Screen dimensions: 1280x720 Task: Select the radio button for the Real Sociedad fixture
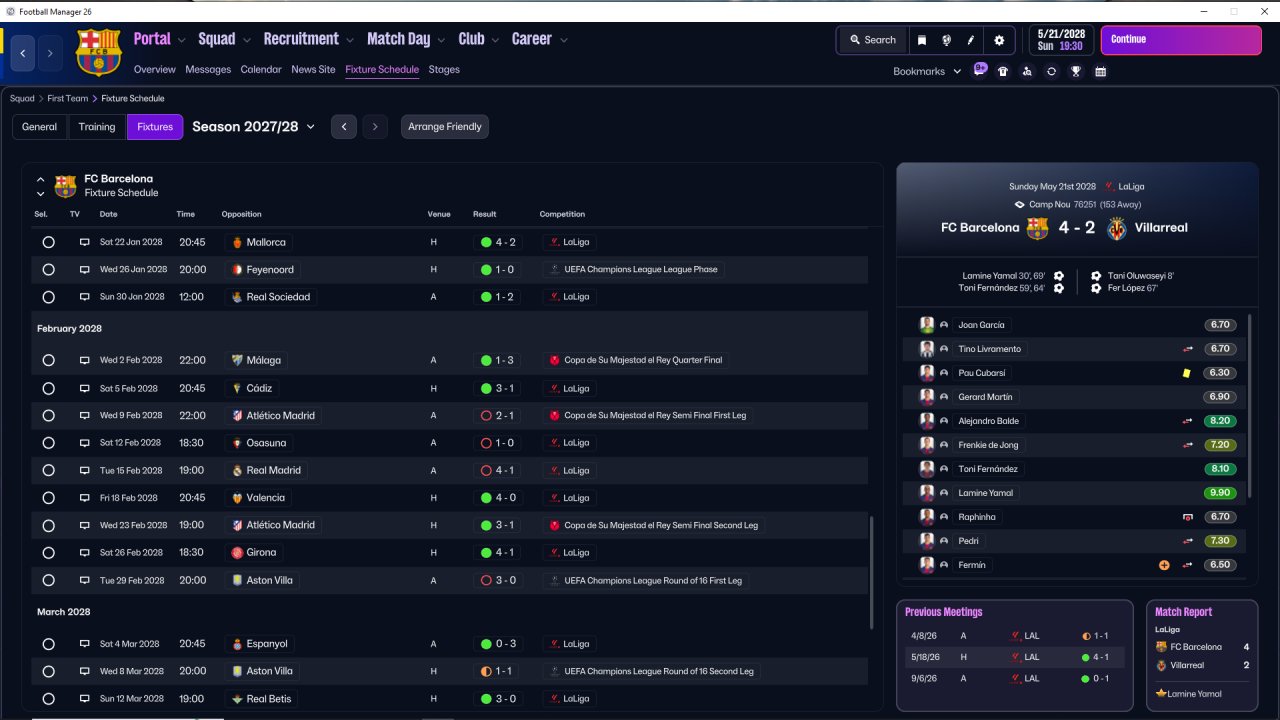click(48, 297)
